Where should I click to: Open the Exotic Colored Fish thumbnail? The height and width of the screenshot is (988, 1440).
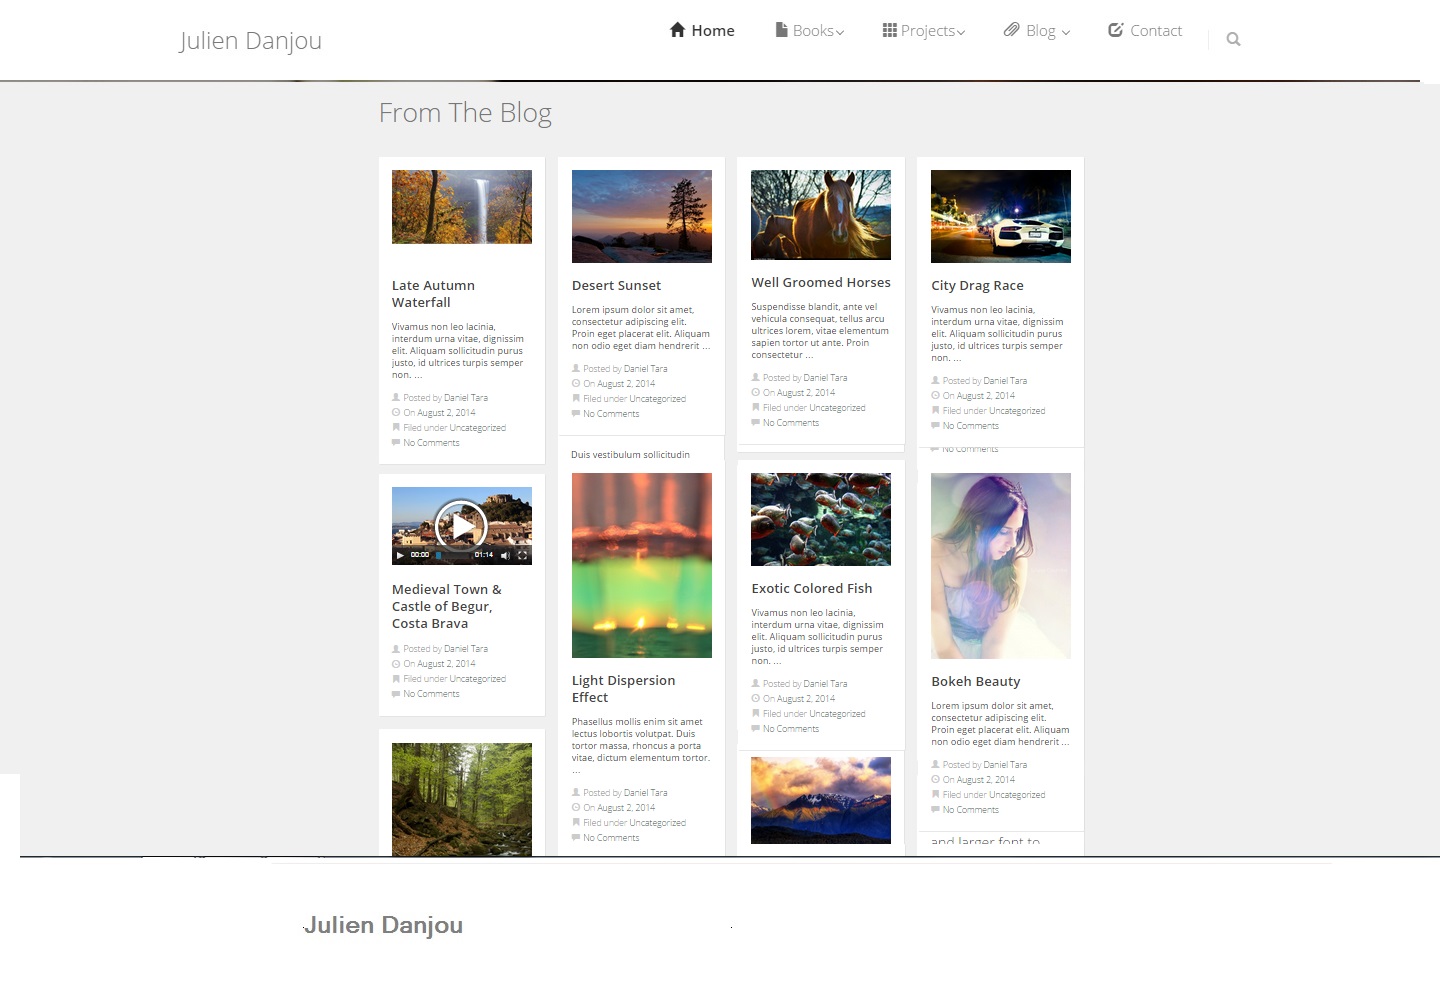tap(821, 519)
